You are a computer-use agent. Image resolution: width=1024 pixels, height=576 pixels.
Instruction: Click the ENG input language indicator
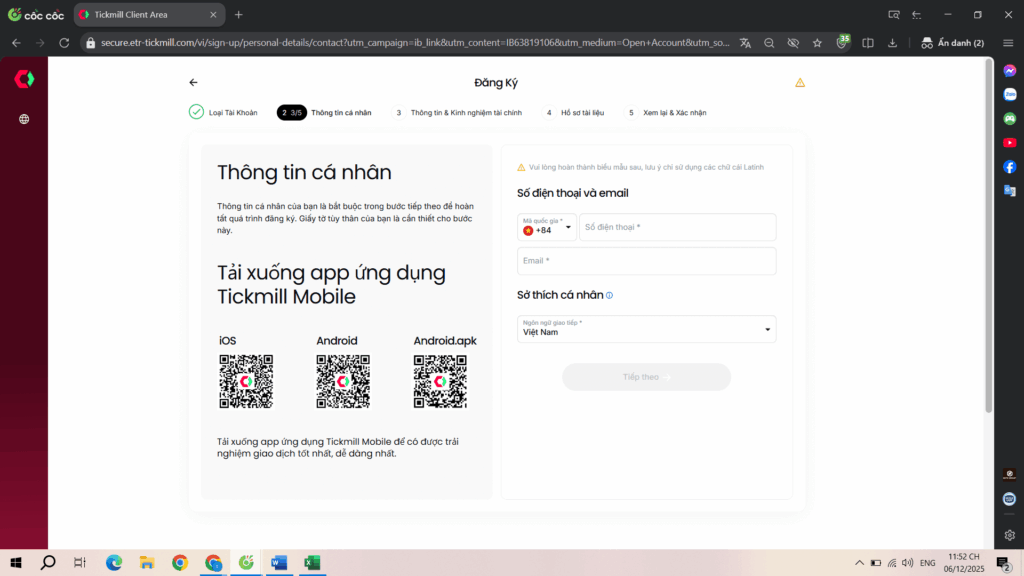pos(927,563)
